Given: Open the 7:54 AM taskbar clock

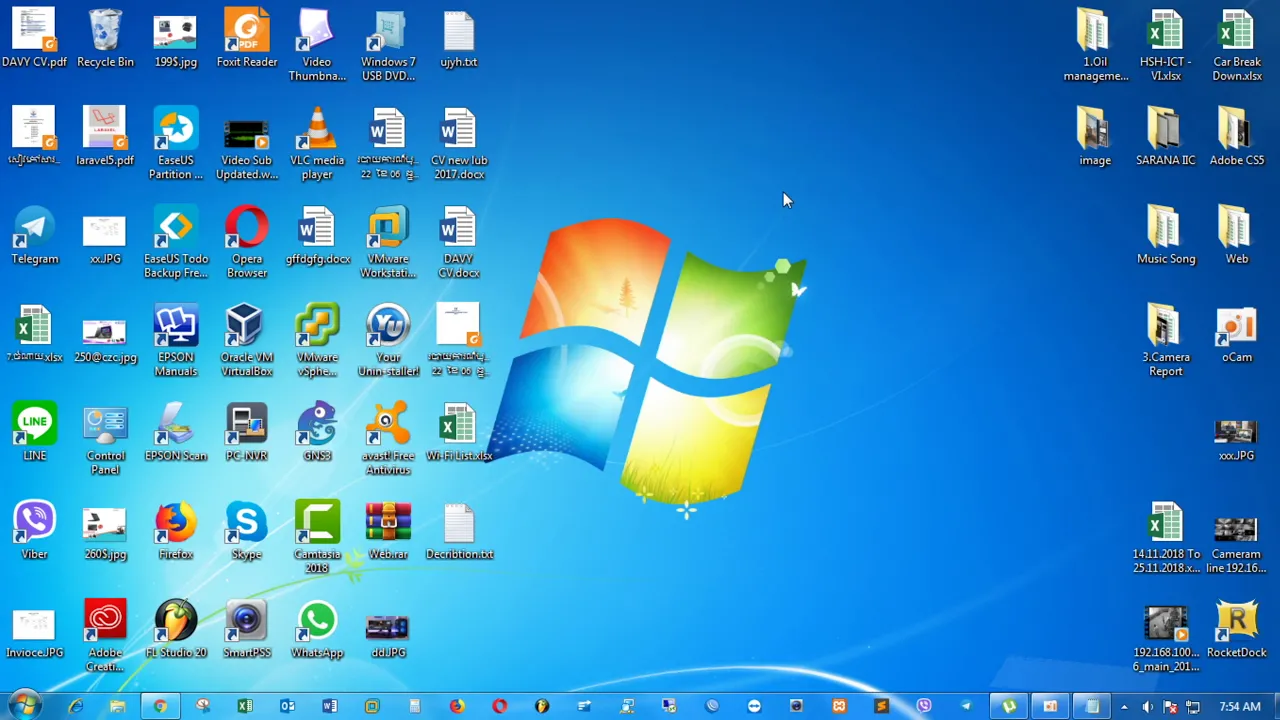Looking at the screenshot, I should tap(1240, 706).
